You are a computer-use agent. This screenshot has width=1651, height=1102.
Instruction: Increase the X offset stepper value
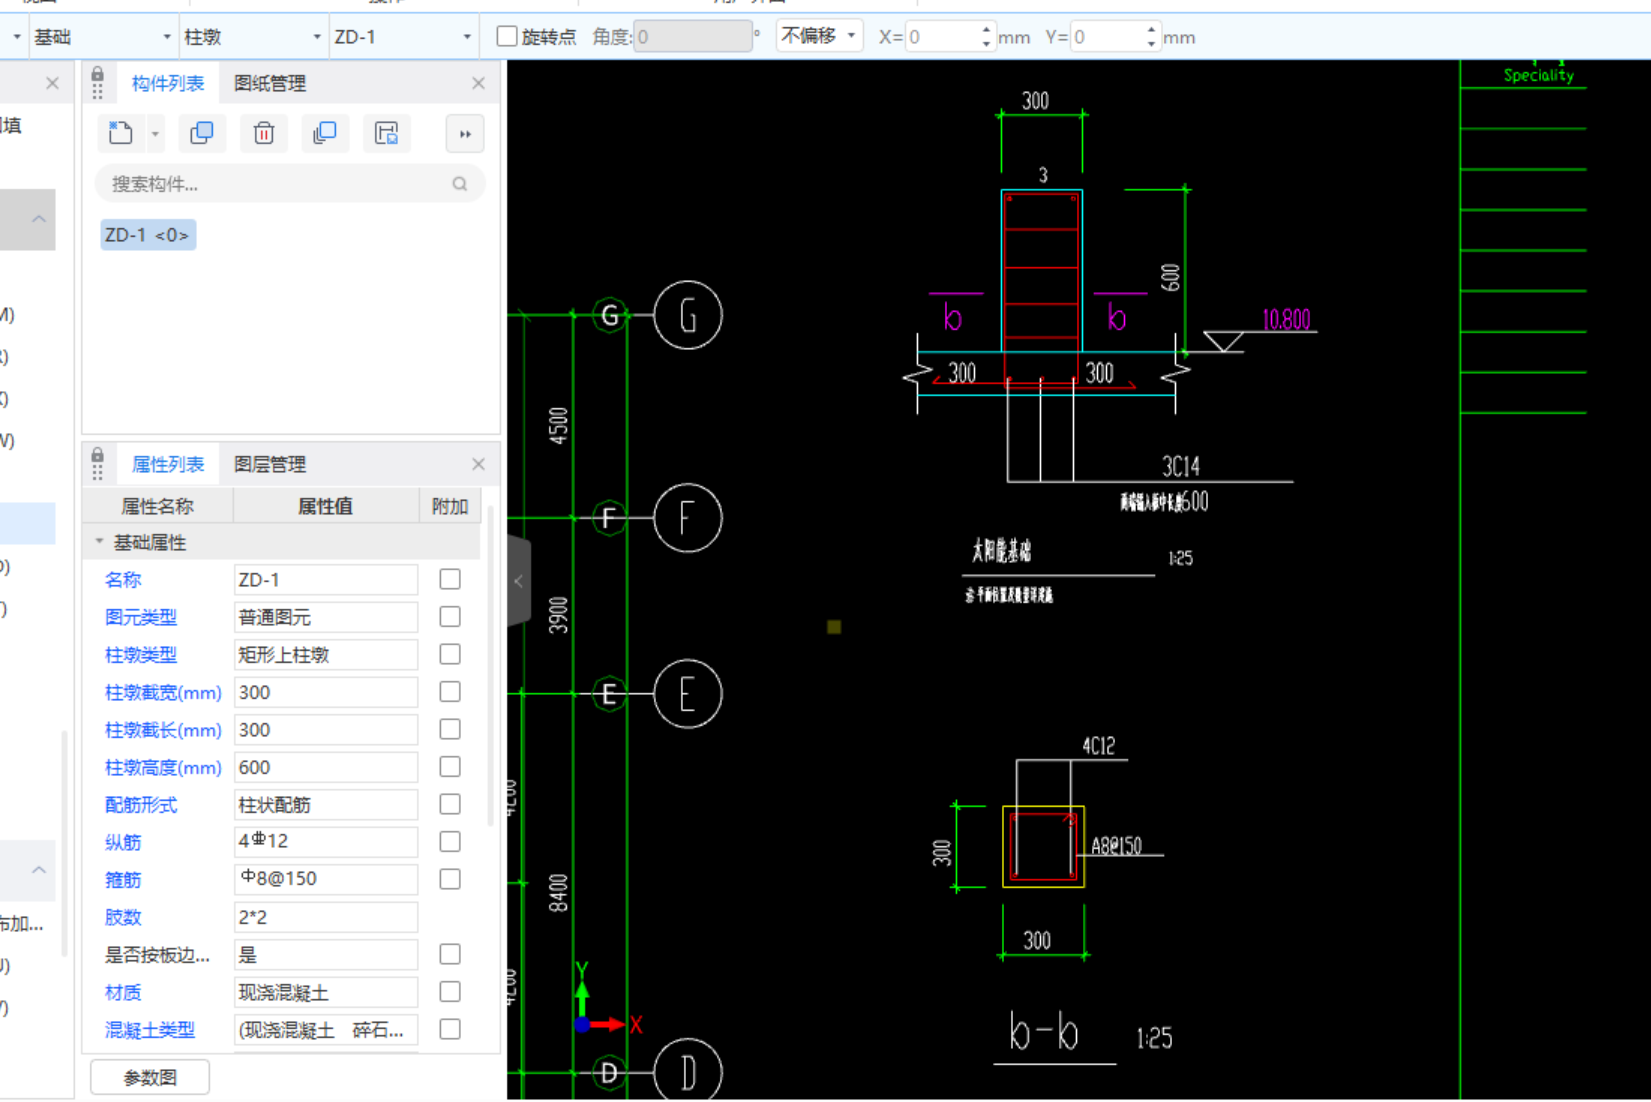click(x=987, y=30)
